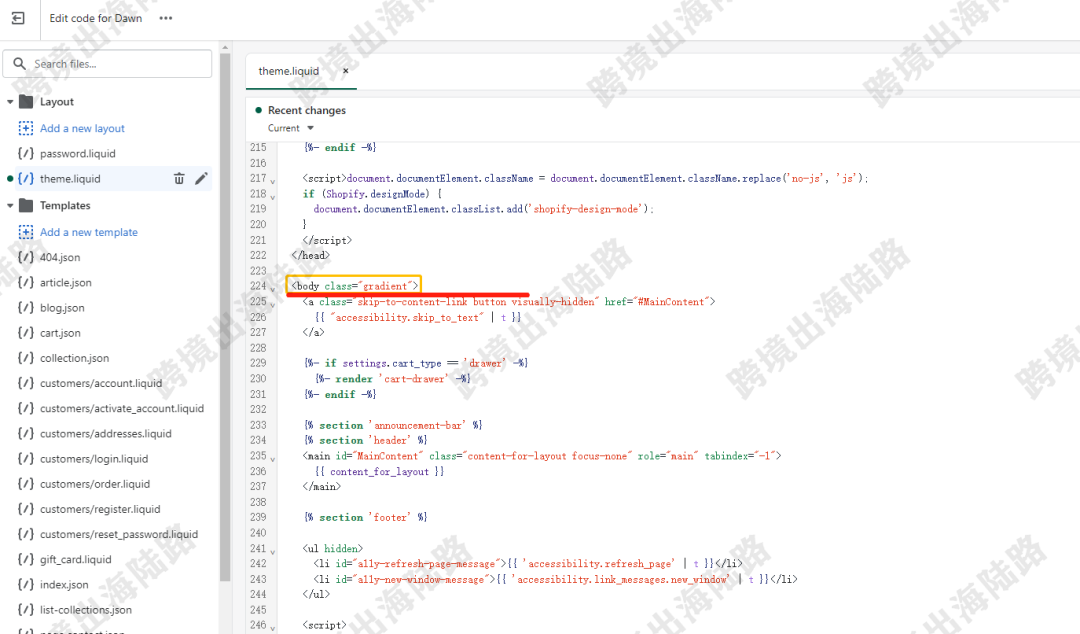Open customers/addresses.liquid file
Screen dimensions: 1080x634
click(105, 433)
